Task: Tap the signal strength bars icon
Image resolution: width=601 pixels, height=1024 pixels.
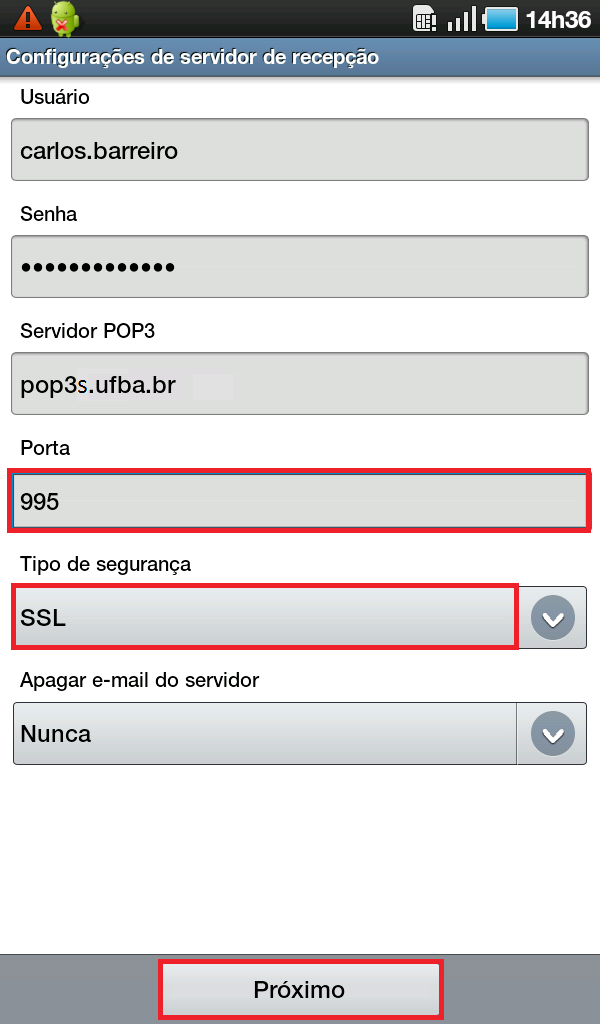Action: tap(461, 19)
